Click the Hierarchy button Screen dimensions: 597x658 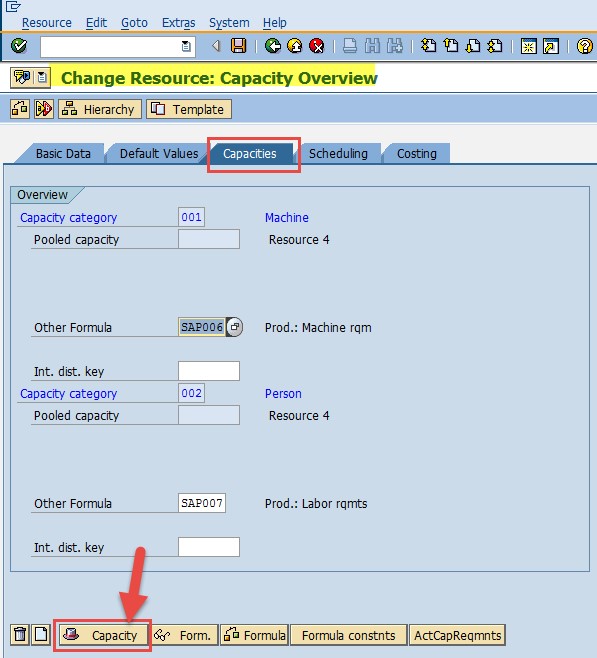[x=100, y=110]
